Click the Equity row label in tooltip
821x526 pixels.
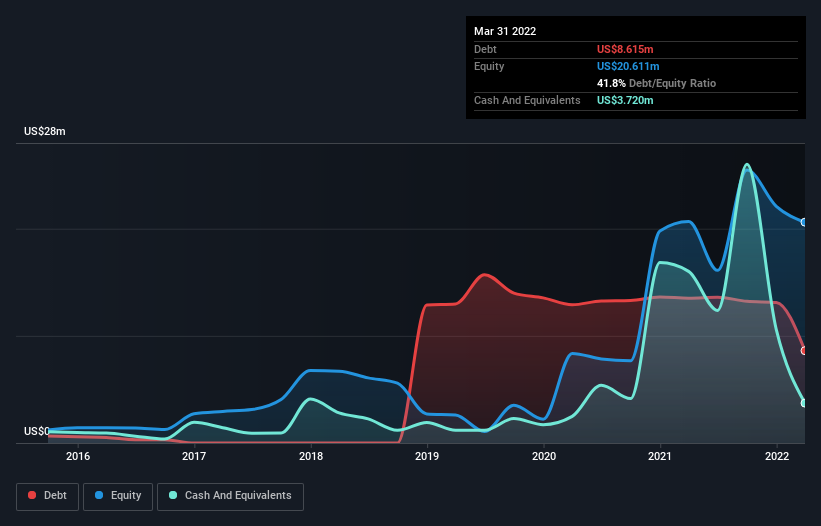(489, 66)
